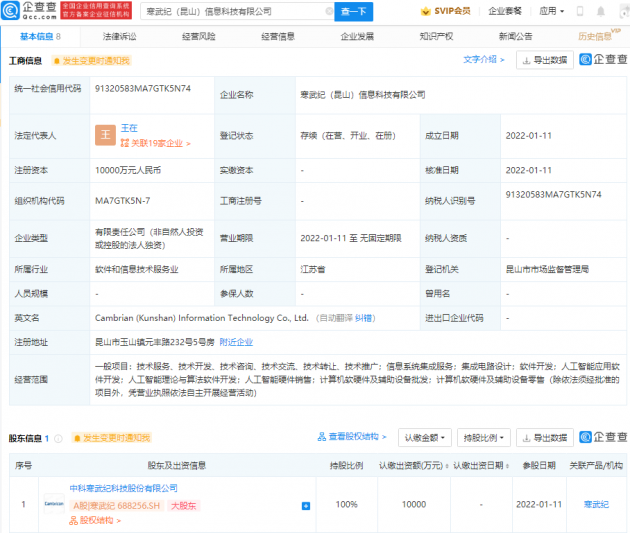Switch to 经营信息 tab
Screen dimensions: 630x533
point(278,37)
